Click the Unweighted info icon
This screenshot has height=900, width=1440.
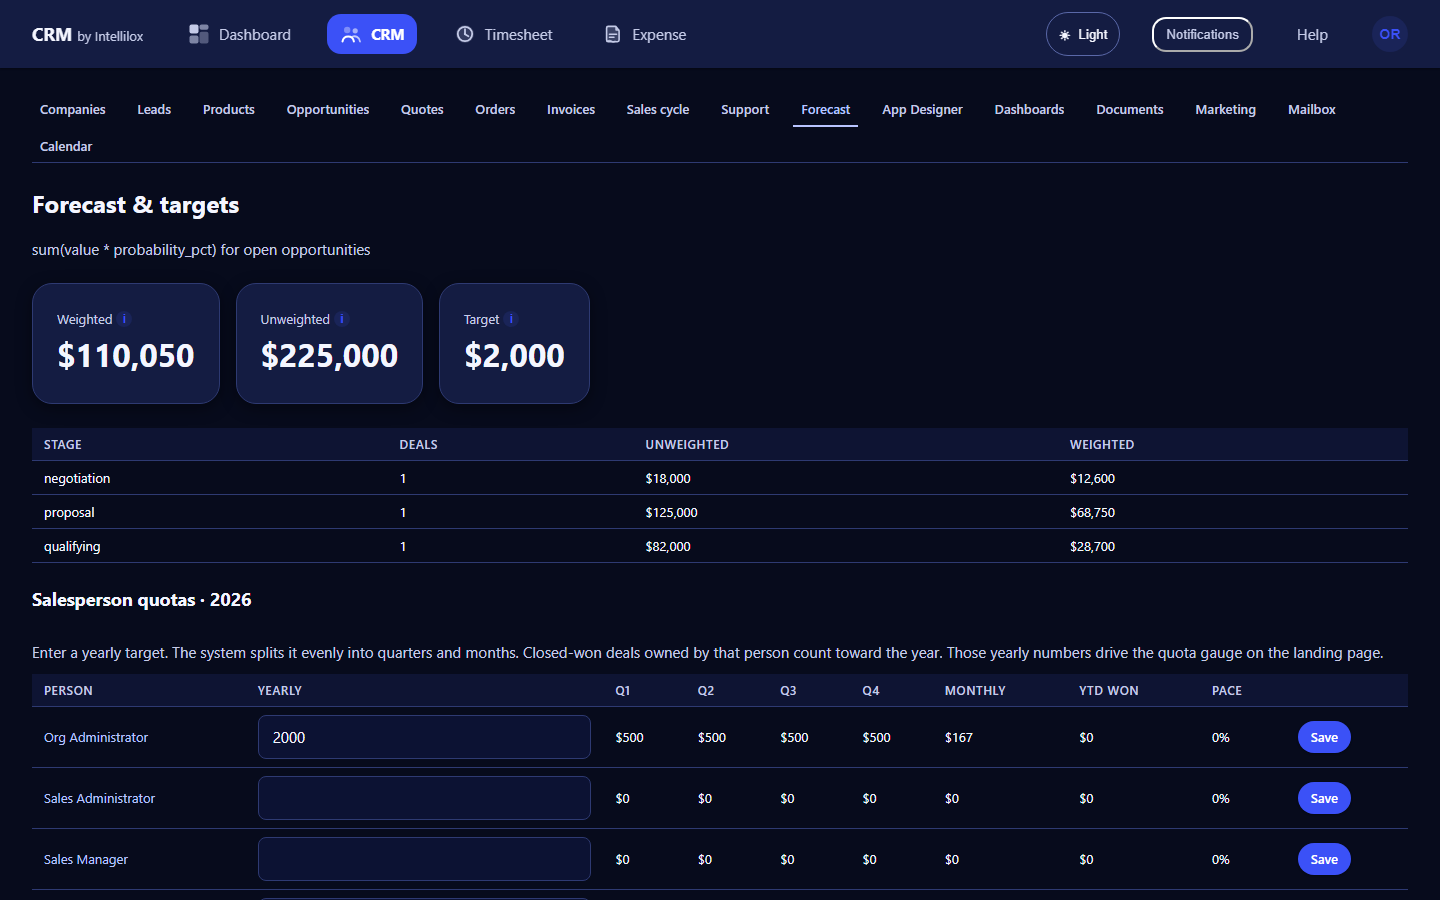342,319
